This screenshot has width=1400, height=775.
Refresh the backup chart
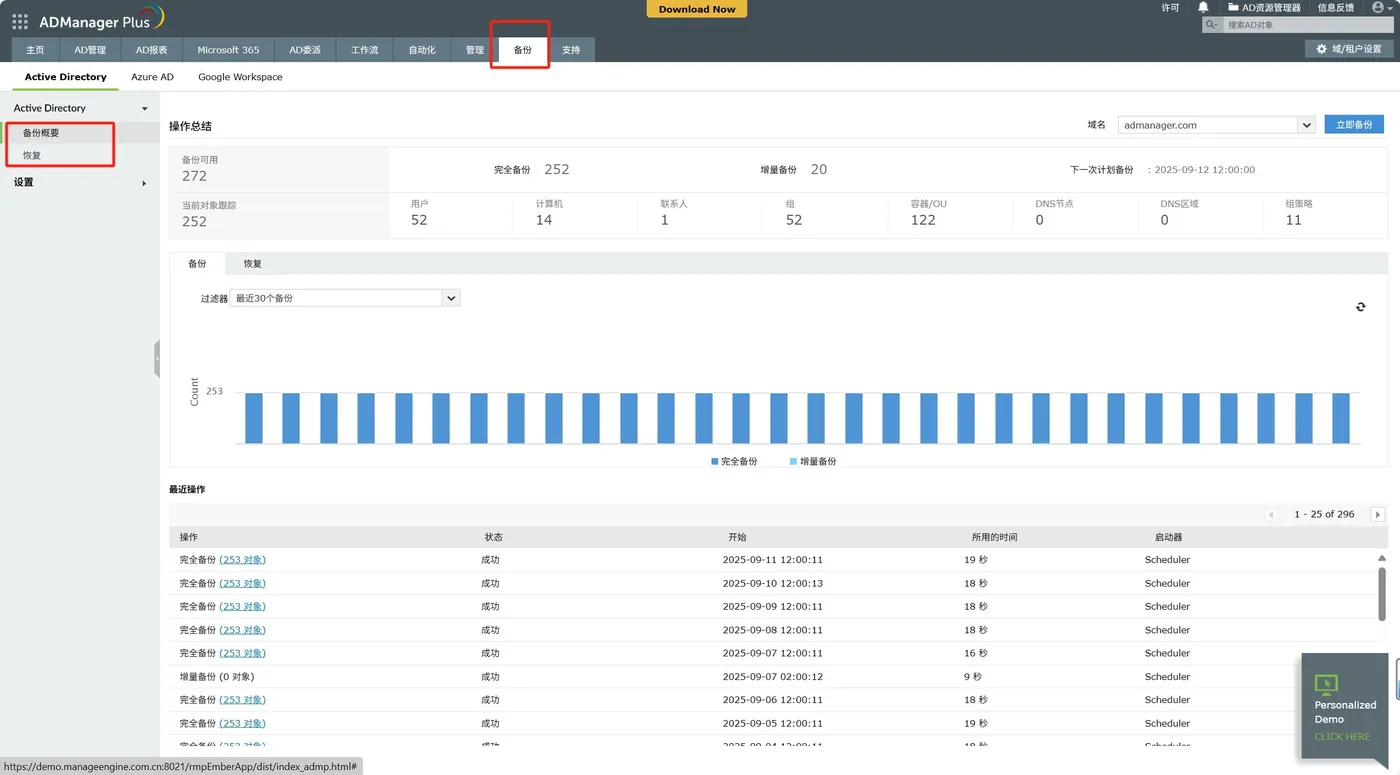pyautogui.click(x=1360, y=307)
